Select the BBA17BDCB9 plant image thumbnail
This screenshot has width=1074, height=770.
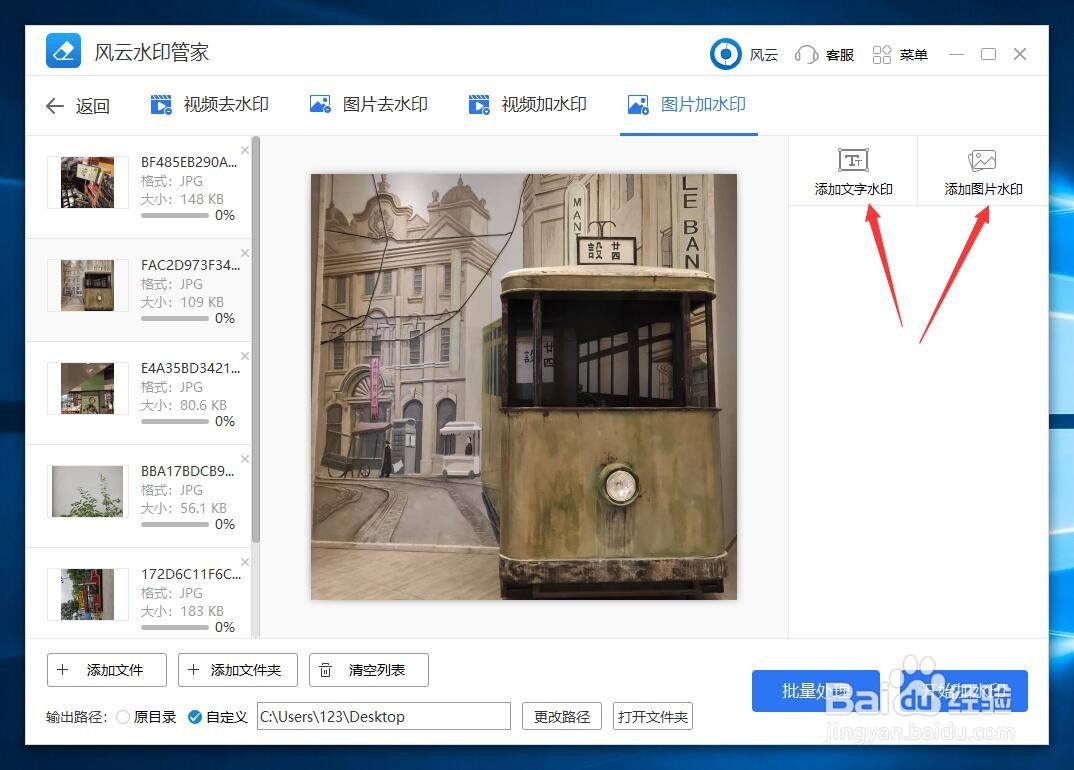86,491
